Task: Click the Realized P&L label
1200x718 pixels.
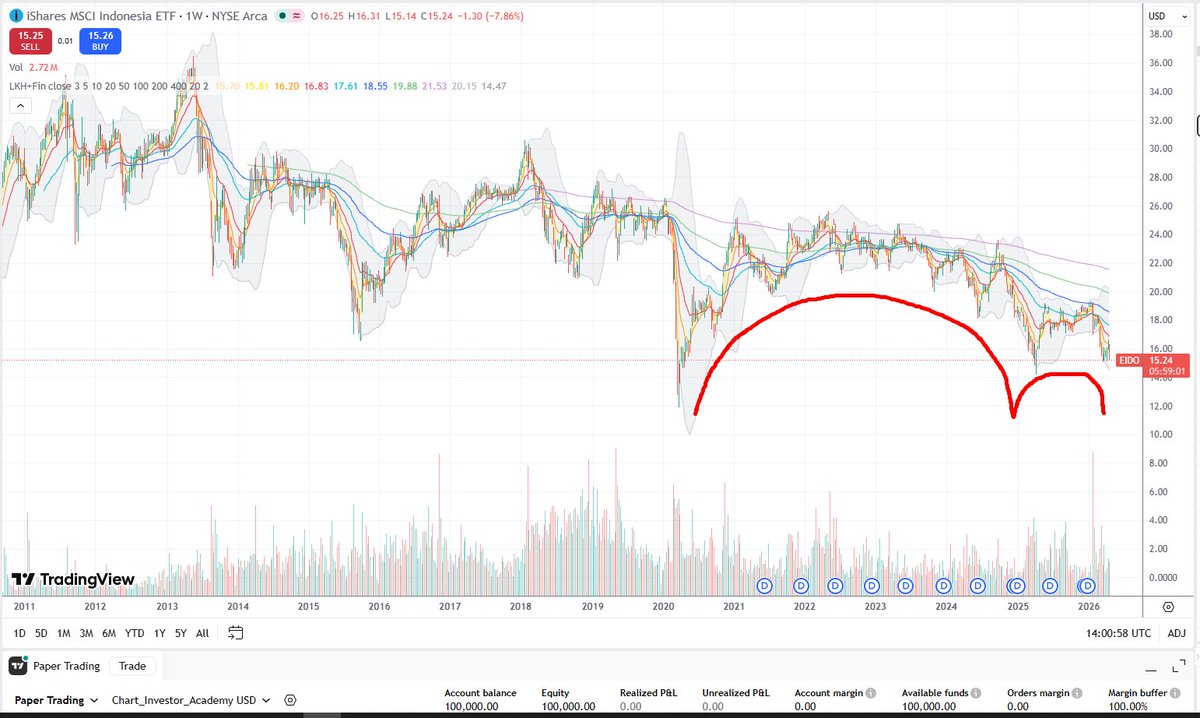Action: pyautogui.click(x=647, y=692)
